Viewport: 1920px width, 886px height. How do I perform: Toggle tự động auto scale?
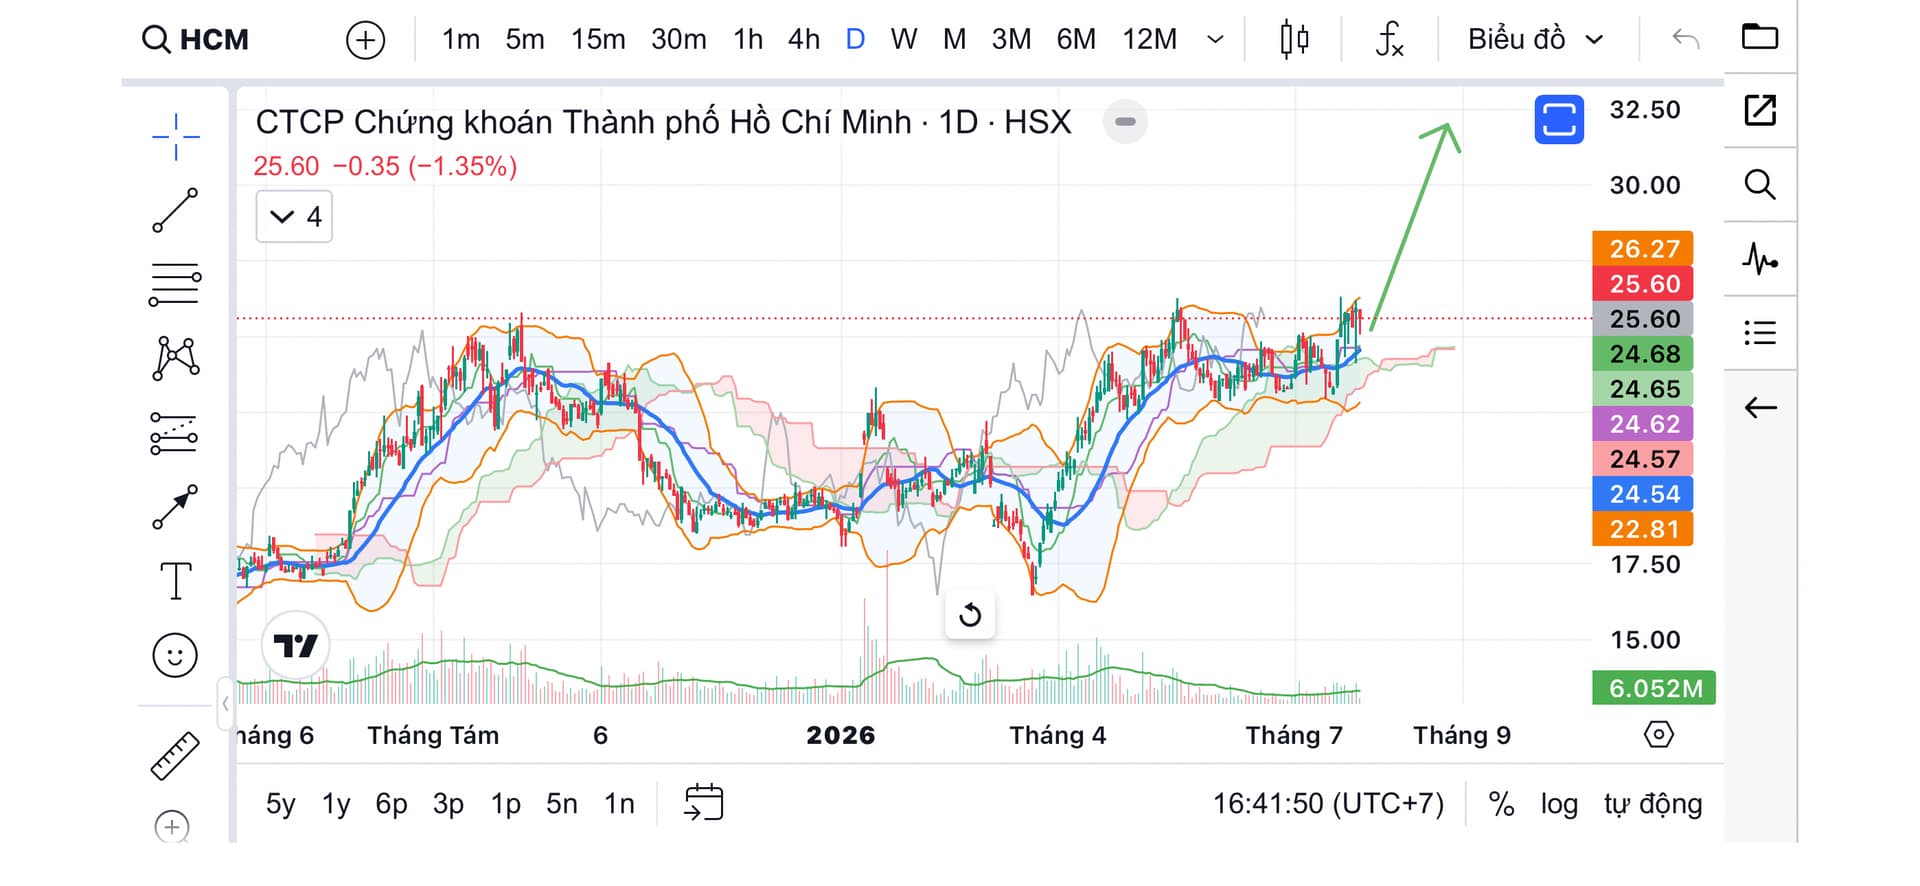(1653, 804)
